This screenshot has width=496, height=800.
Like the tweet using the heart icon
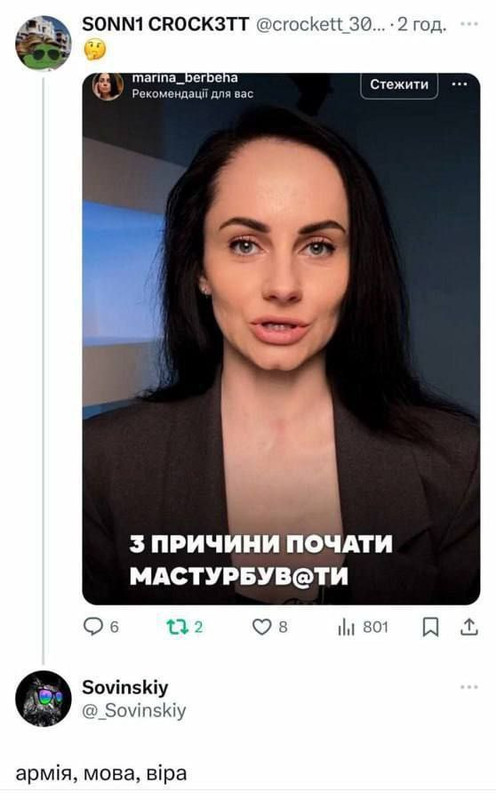click(261, 627)
